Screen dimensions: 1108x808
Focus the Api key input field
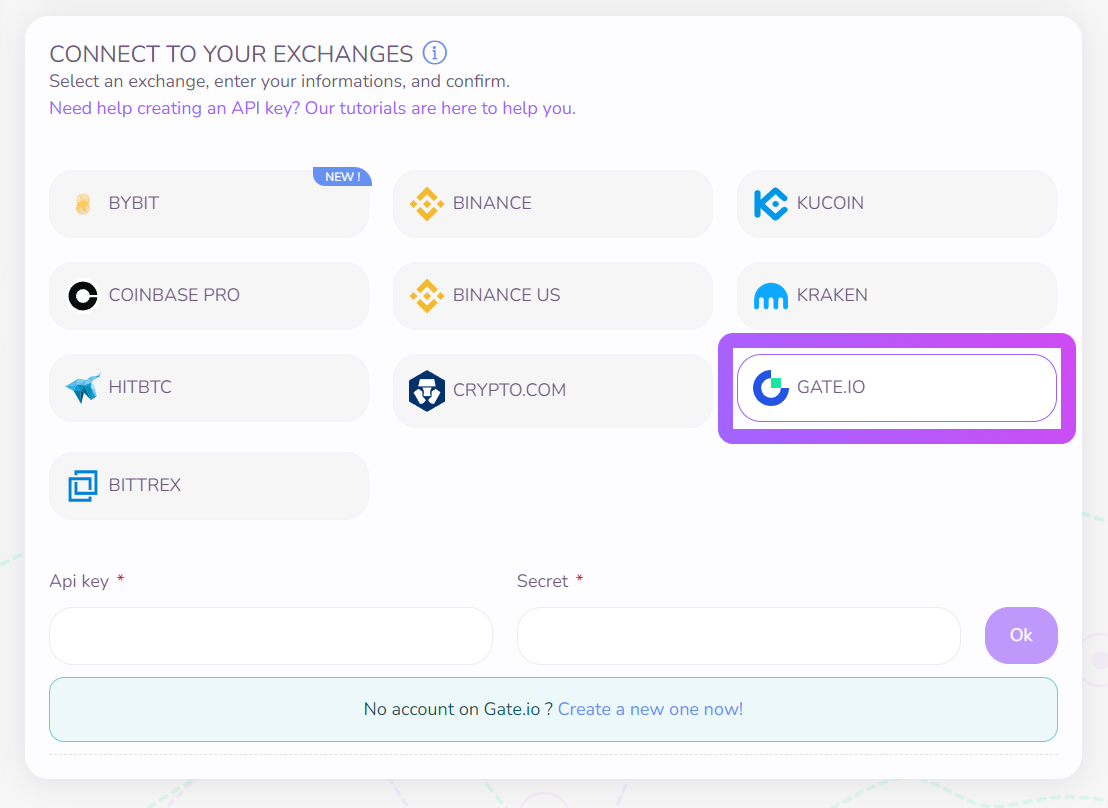pos(271,636)
